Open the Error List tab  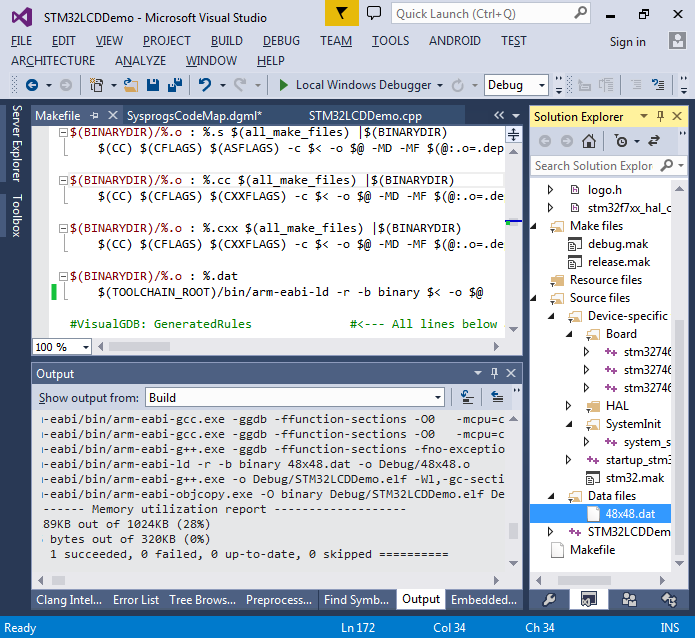136,599
